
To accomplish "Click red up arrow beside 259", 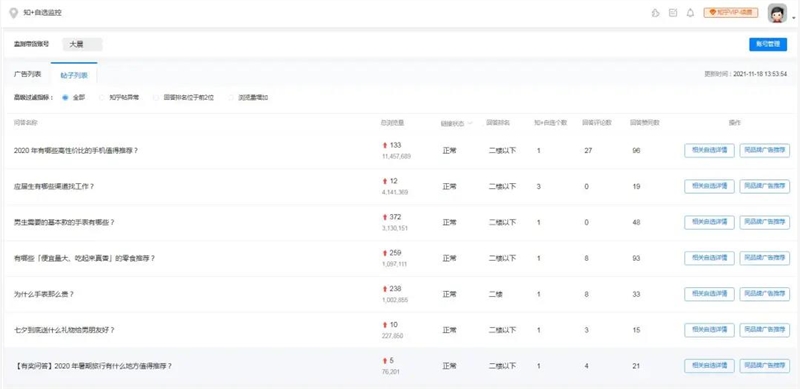I will click(x=385, y=253).
